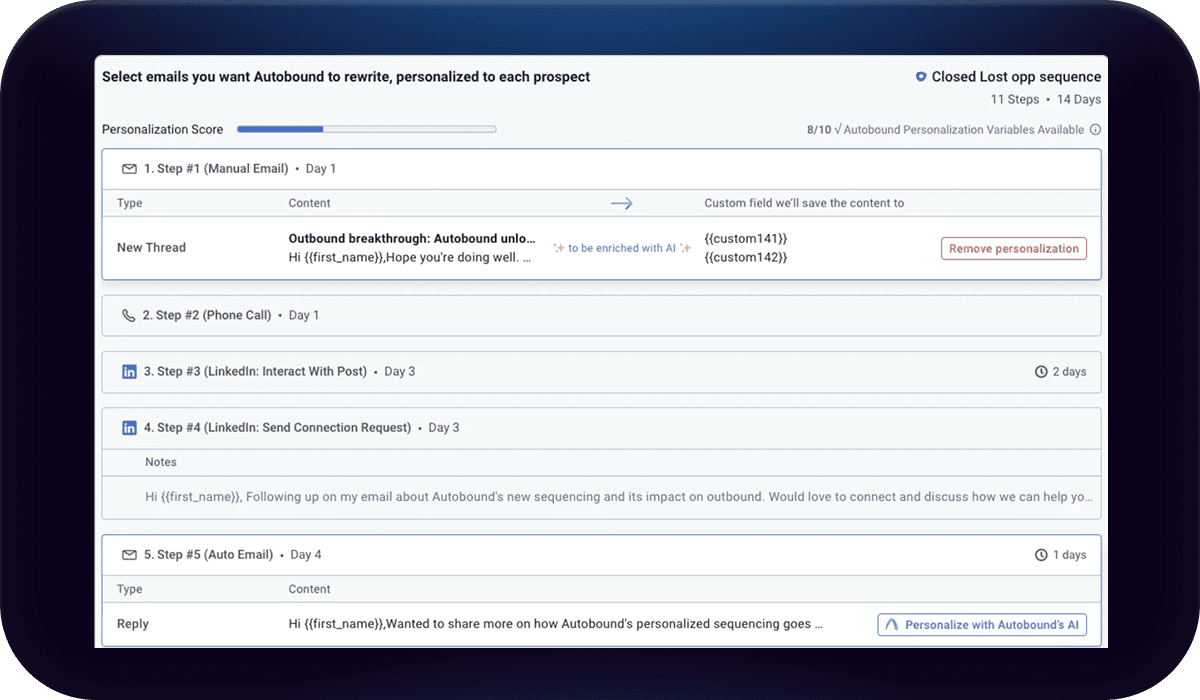Click the phone icon on Step #2
1200x700 pixels.
pyautogui.click(x=128, y=314)
